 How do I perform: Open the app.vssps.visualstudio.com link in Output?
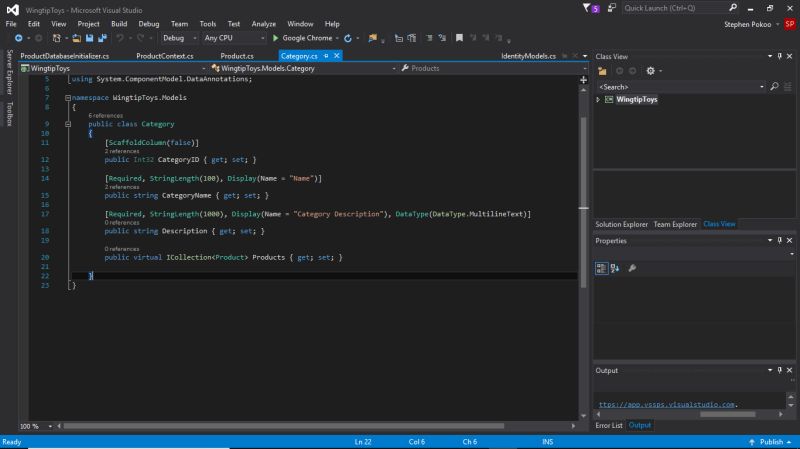(x=667, y=405)
